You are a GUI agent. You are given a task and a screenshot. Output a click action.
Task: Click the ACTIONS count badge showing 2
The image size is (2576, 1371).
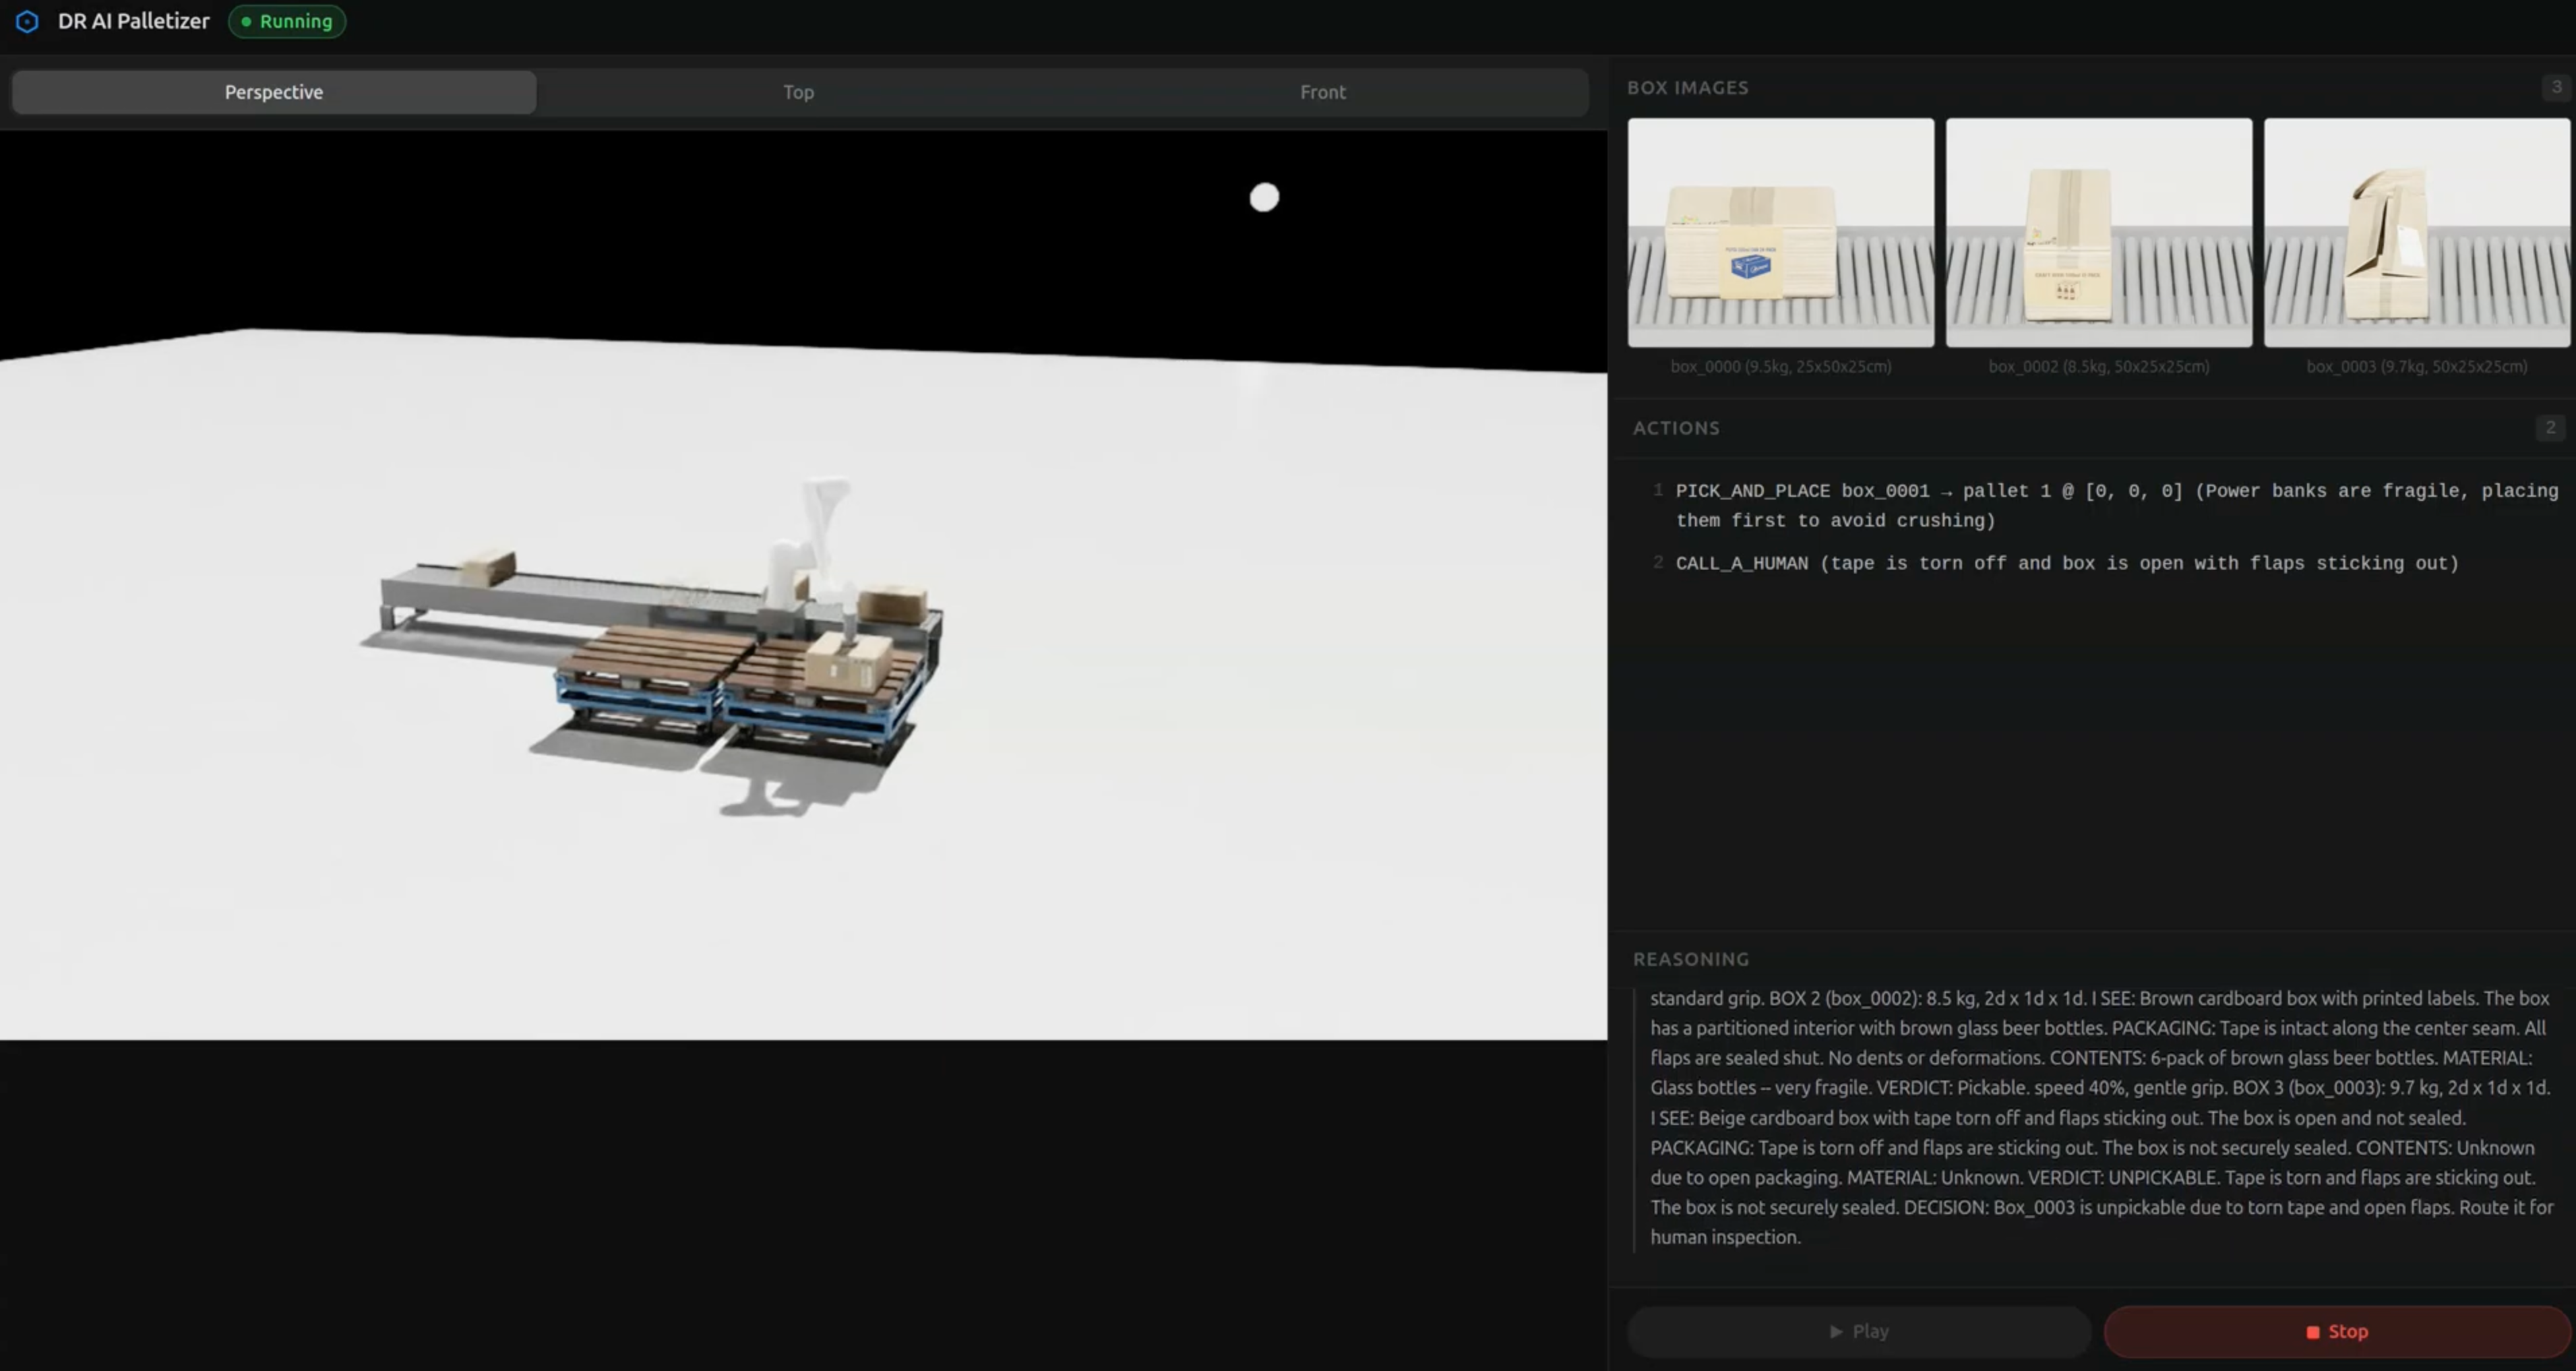pyautogui.click(x=2551, y=427)
